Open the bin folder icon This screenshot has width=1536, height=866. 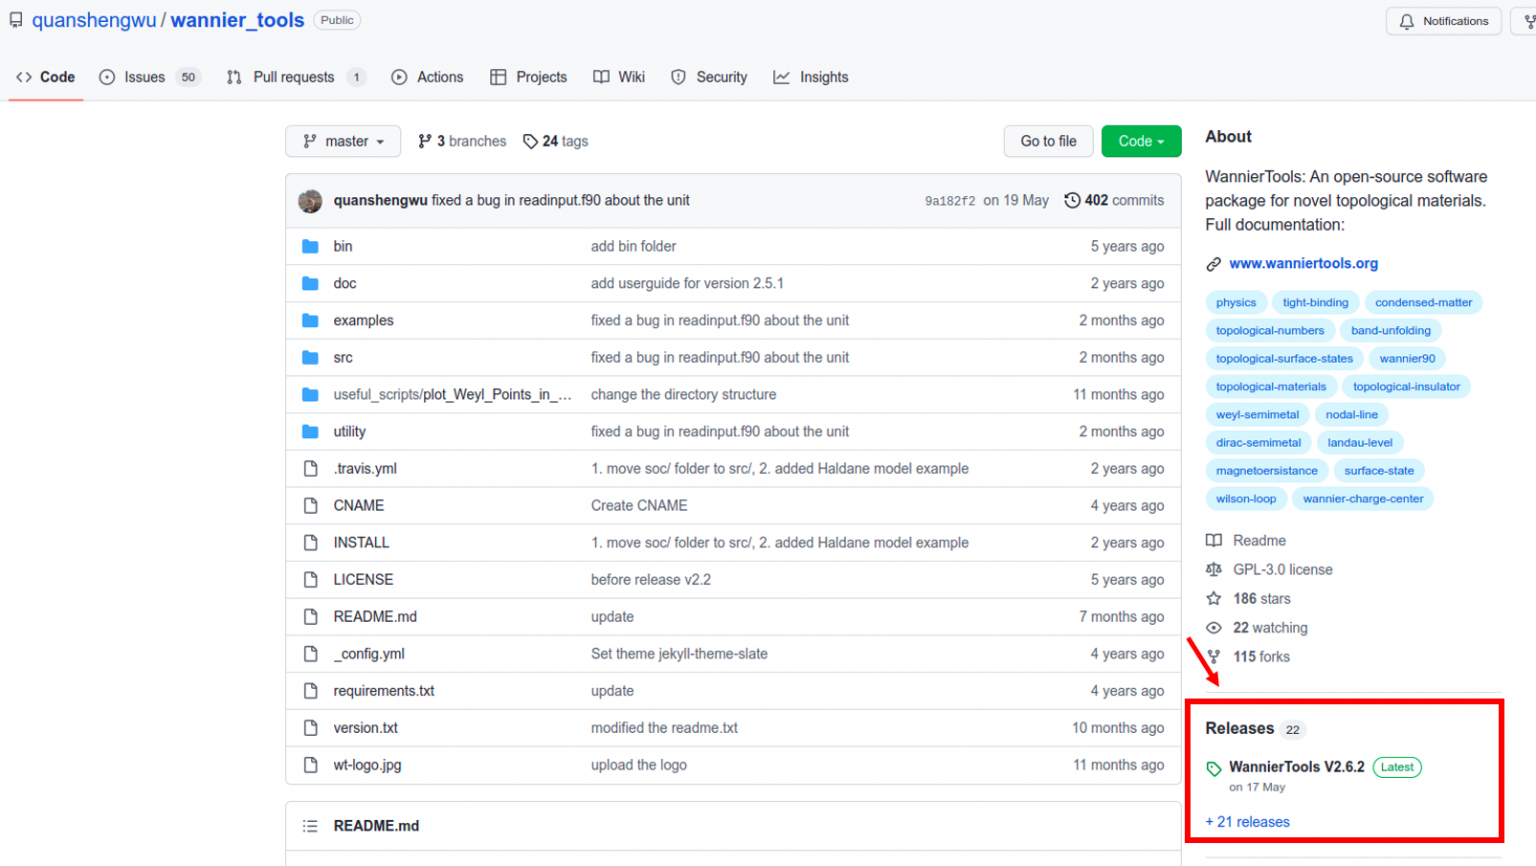[311, 246]
